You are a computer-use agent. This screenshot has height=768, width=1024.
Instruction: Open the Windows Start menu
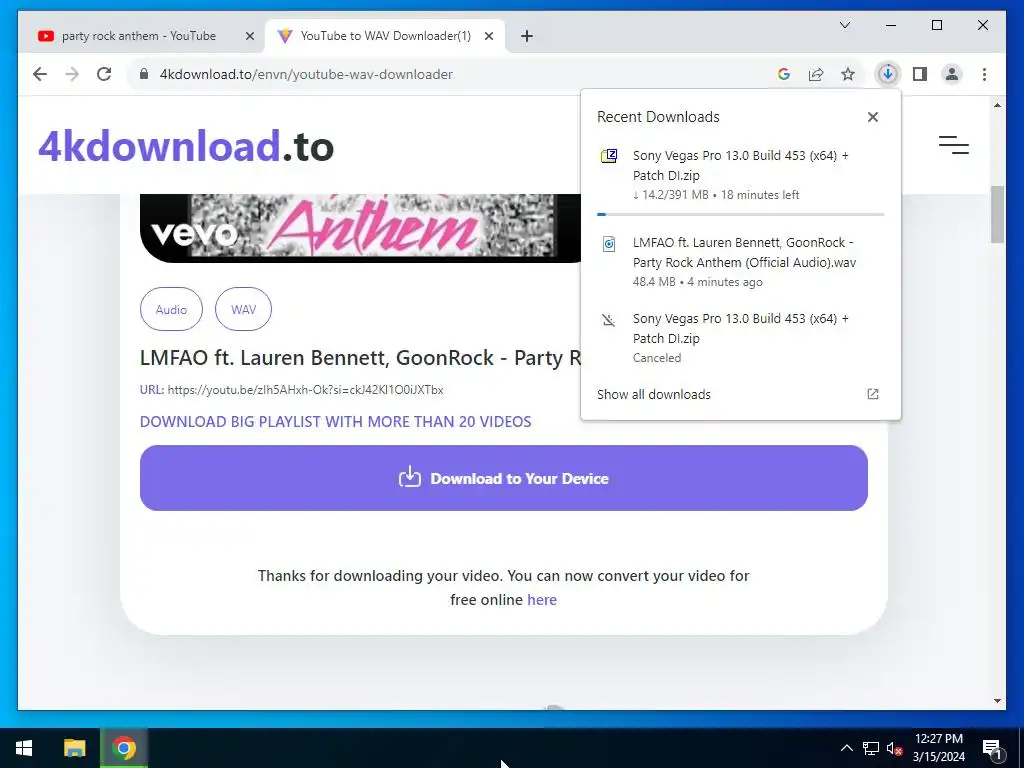(x=24, y=748)
